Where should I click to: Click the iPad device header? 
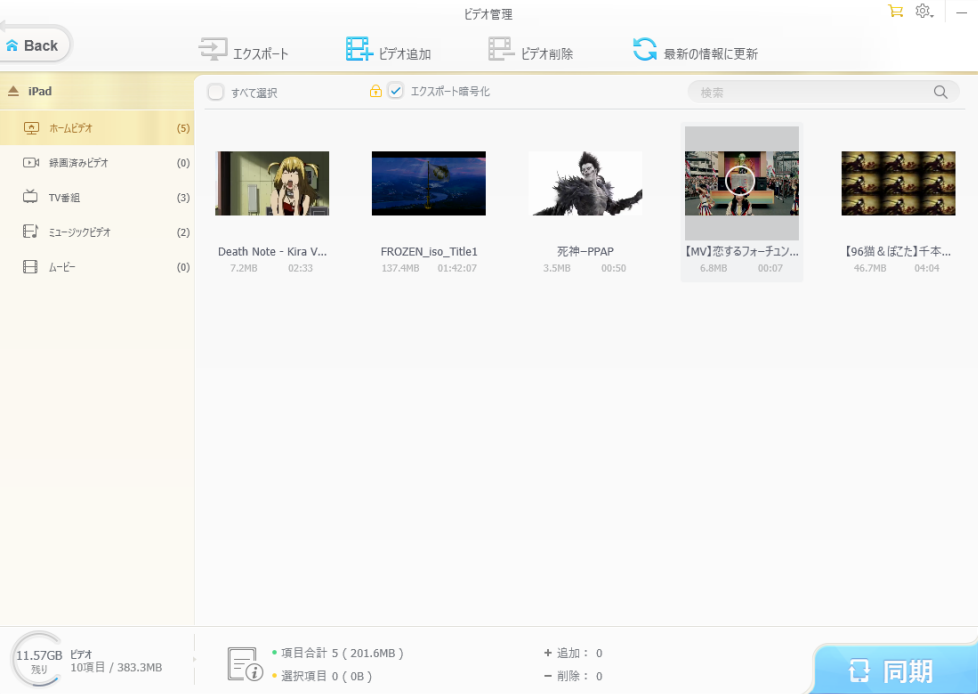pyautogui.click(x=97, y=91)
